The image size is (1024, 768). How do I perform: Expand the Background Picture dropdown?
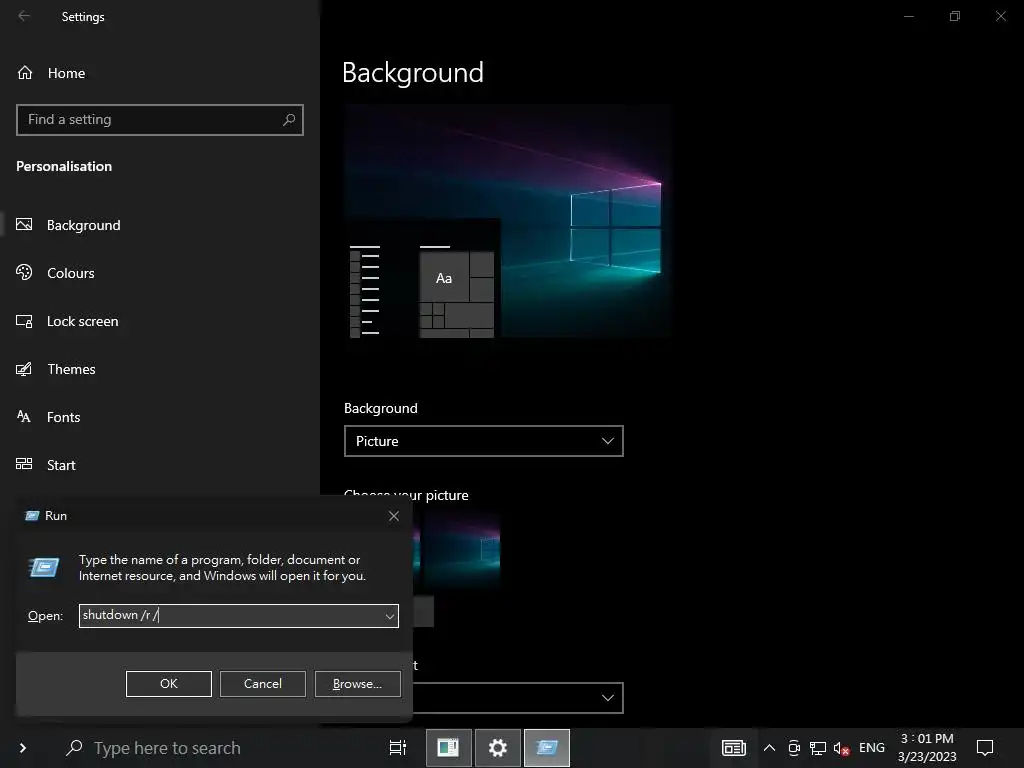483,441
